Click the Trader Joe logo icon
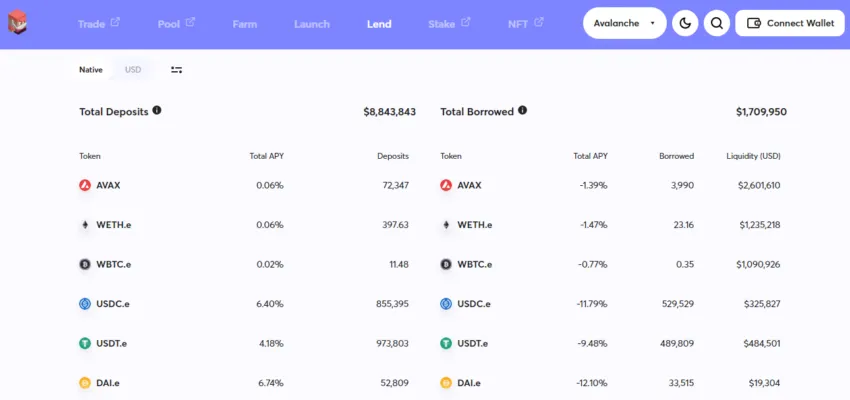Screen dimensions: 850x400 pos(17,22)
